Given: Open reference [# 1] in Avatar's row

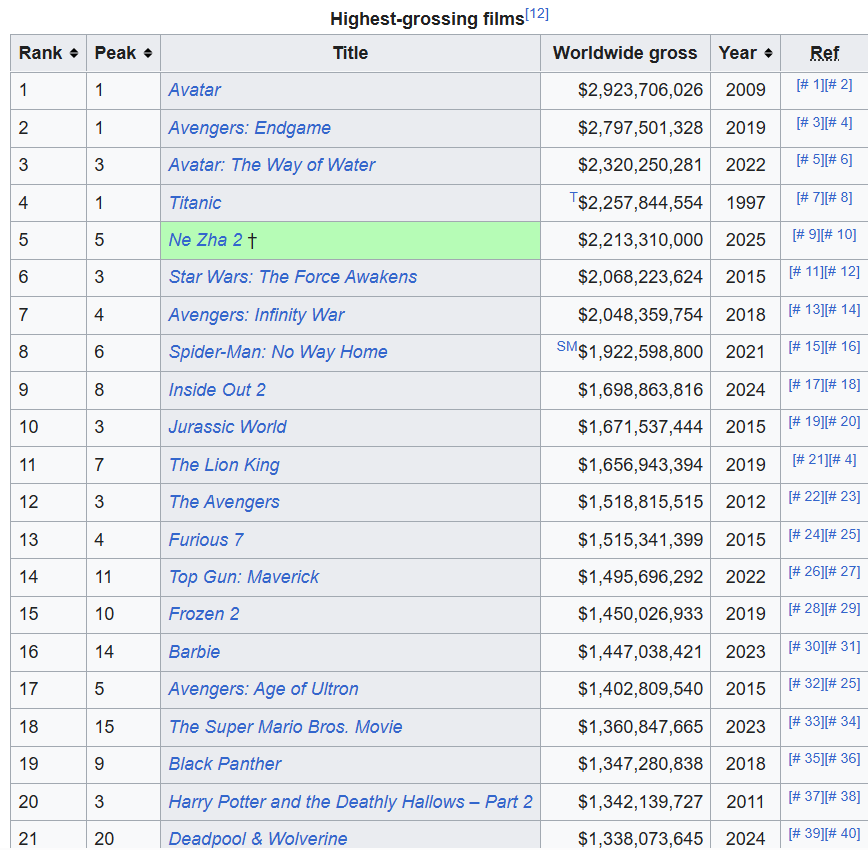Looking at the screenshot, I should [809, 85].
